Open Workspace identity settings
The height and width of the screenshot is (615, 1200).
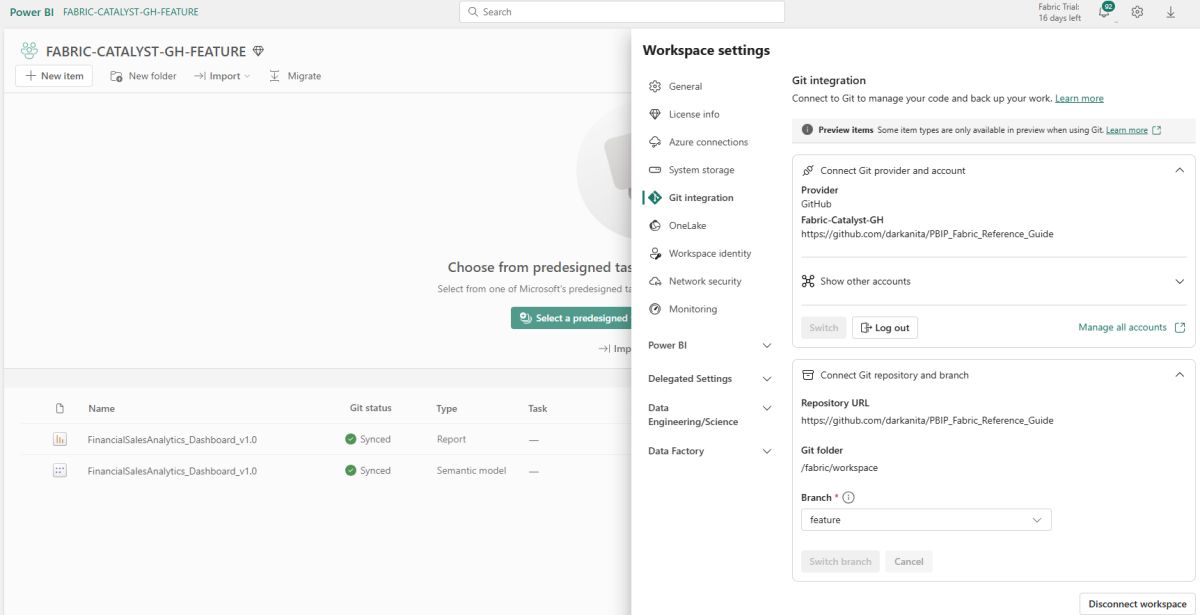[x=708, y=254]
